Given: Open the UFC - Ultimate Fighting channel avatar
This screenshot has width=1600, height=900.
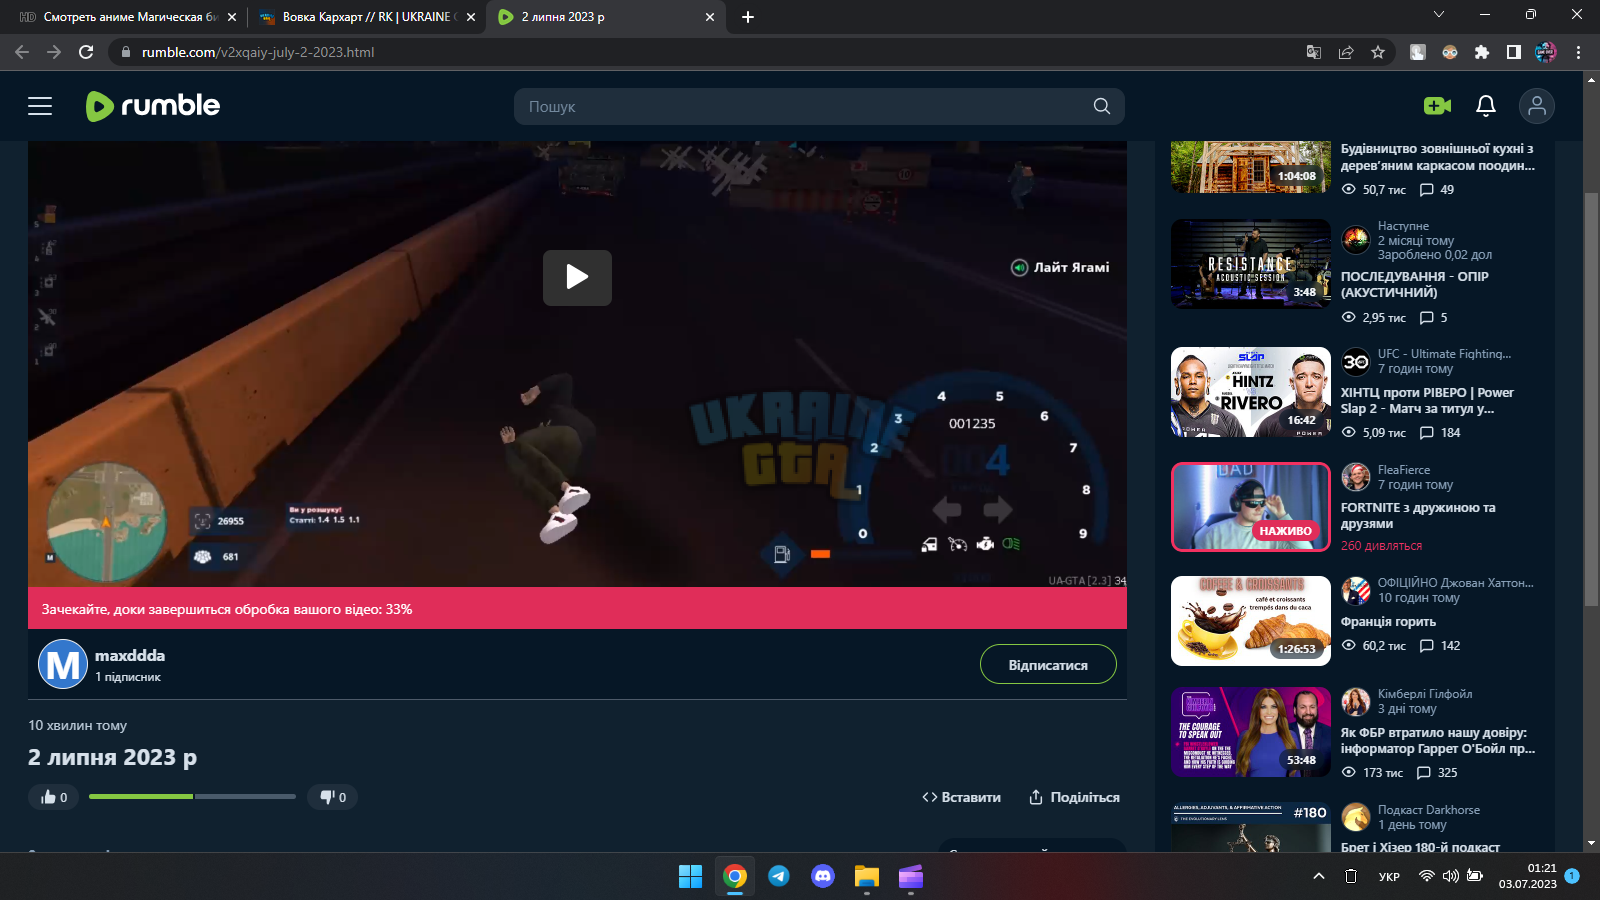Looking at the screenshot, I should 1356,362.
